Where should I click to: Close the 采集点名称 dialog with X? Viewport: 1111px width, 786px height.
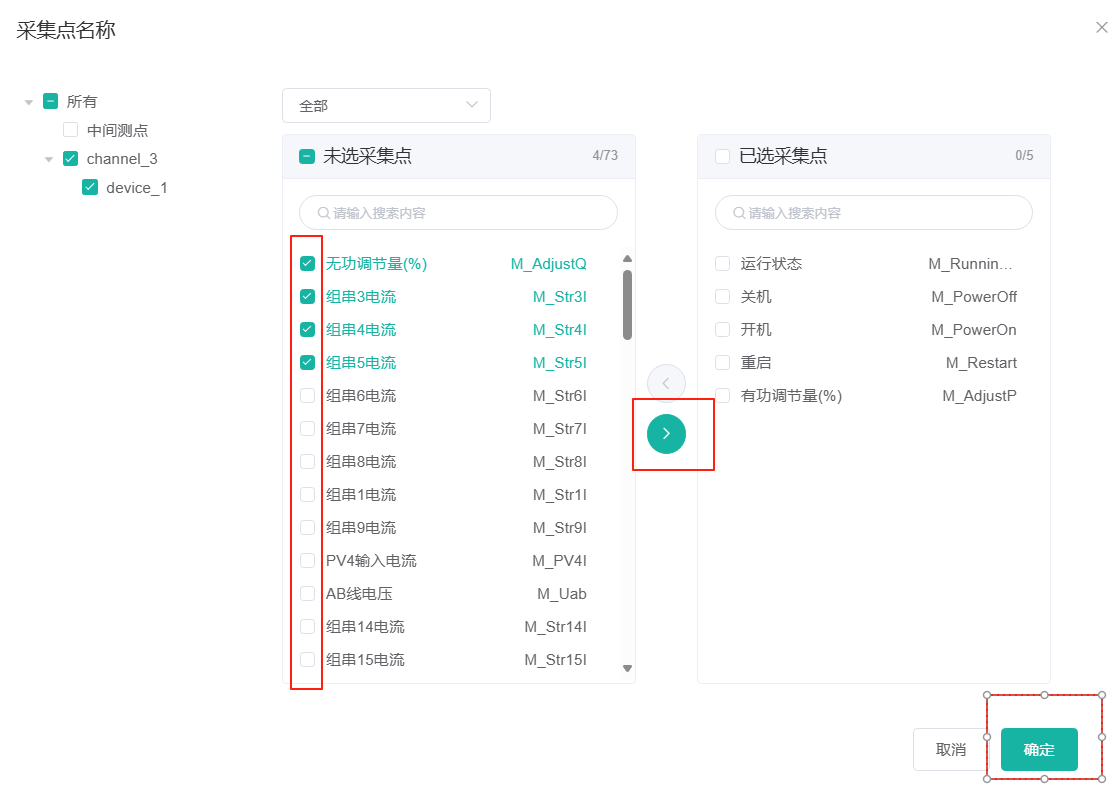pos(1101,27)
